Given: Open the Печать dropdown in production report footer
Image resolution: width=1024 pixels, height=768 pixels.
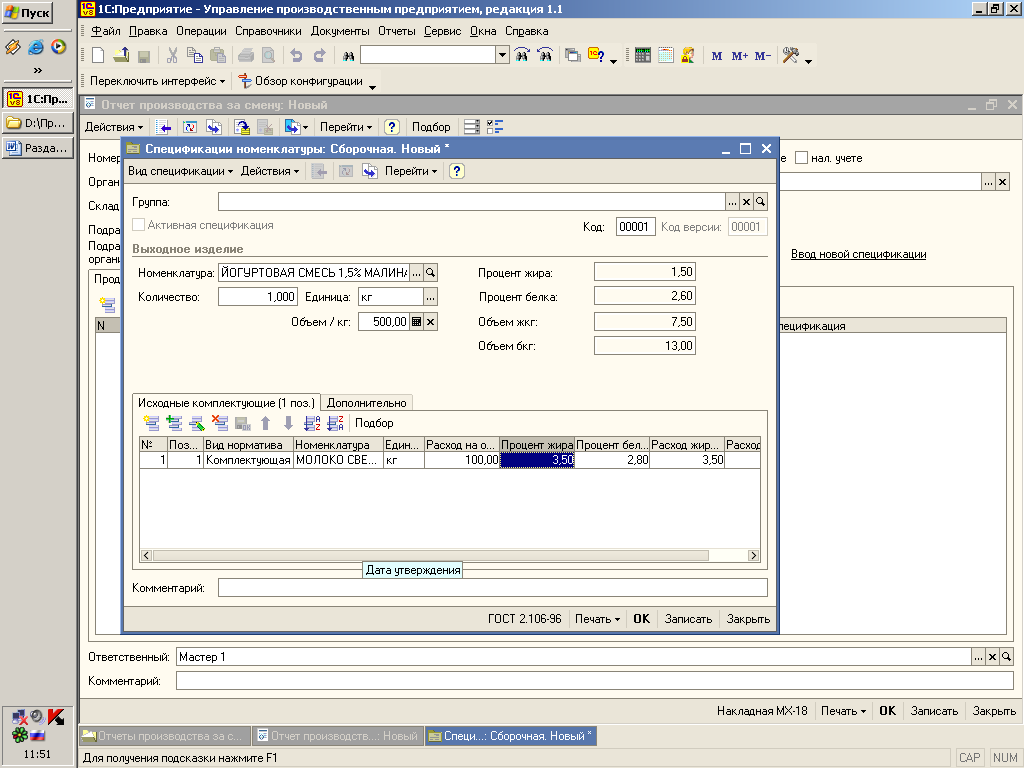Looking at the screenshot, I should [x=843, y=711].
